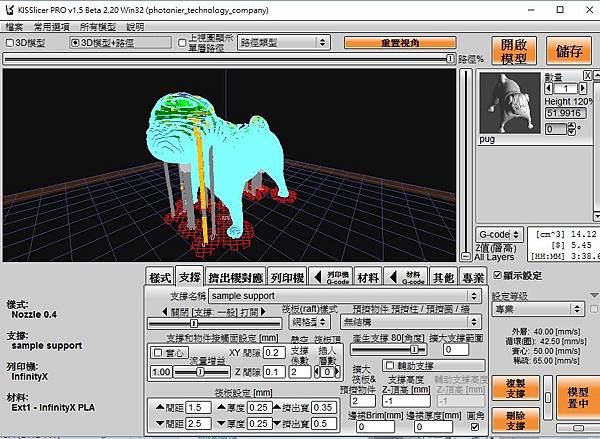Click the 重置視角 button
This screenshot has height=439, width=600.
tap(400, 42)
